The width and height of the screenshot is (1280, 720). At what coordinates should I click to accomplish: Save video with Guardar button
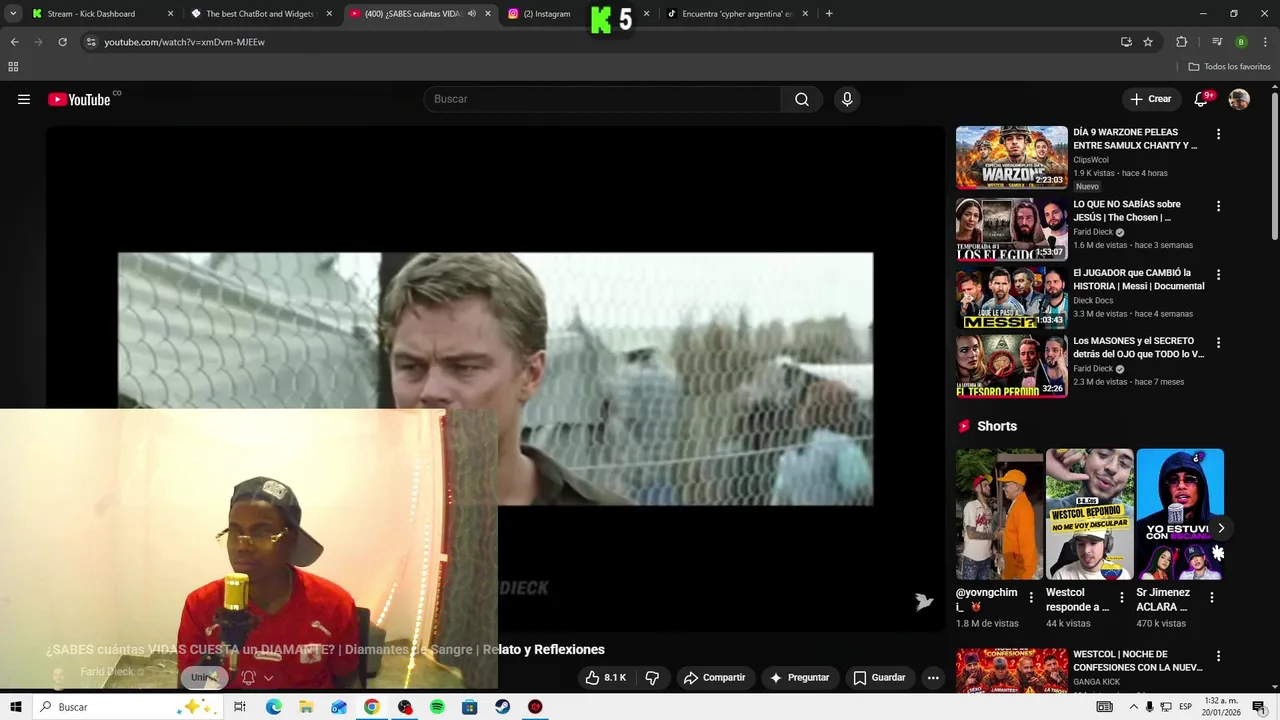point(879,678)
